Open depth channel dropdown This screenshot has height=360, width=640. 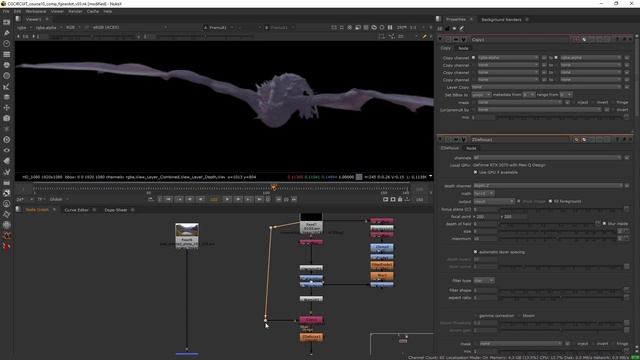coord(547,186)
